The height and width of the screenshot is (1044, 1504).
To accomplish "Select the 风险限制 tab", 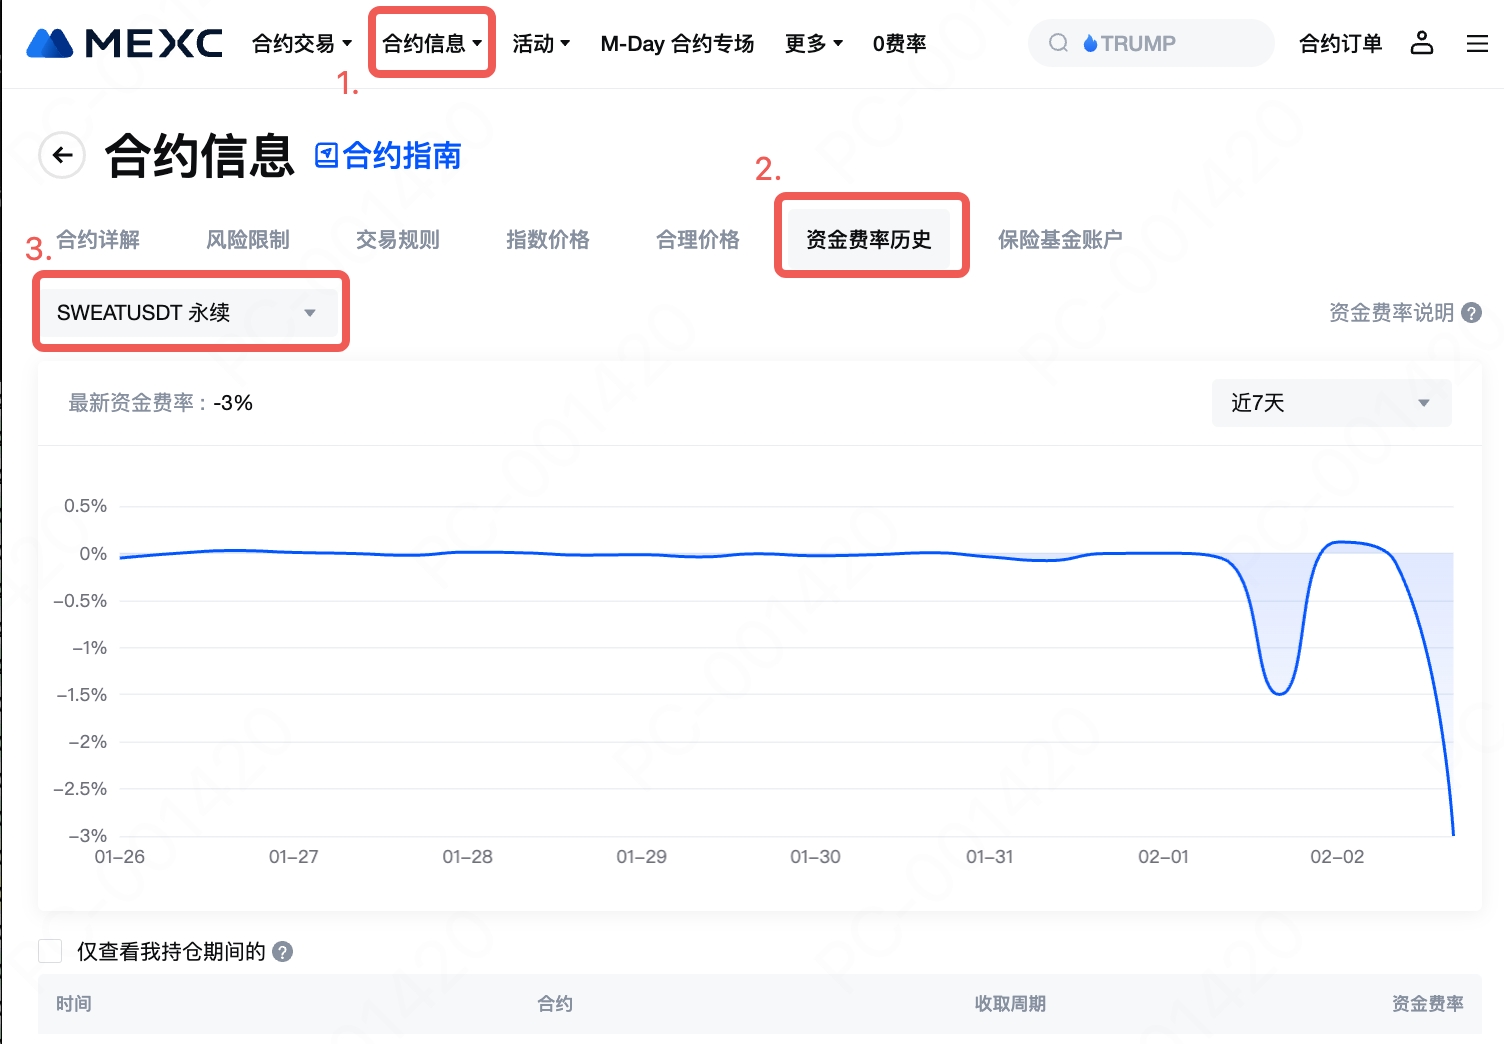I will (x=247, y=240).
